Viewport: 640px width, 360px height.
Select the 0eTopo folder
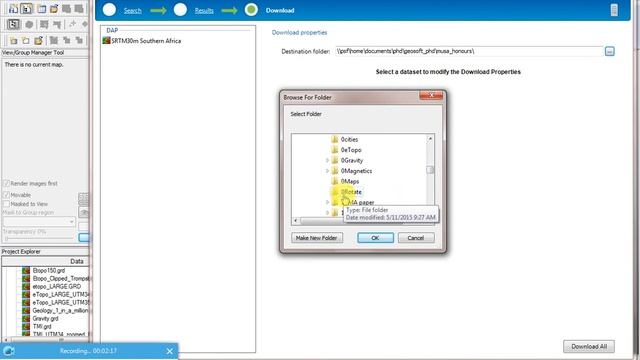[x=351, y=150]
